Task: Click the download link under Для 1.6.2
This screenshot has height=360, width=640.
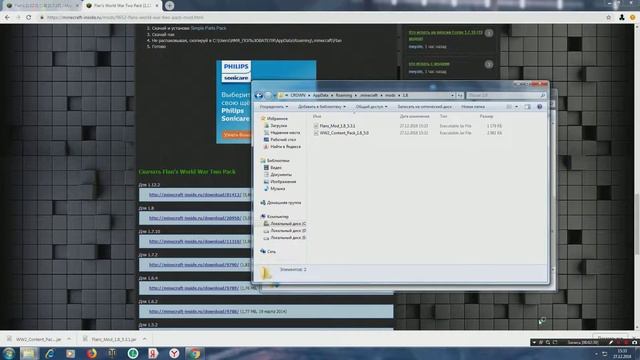Action: pos(194,311)
